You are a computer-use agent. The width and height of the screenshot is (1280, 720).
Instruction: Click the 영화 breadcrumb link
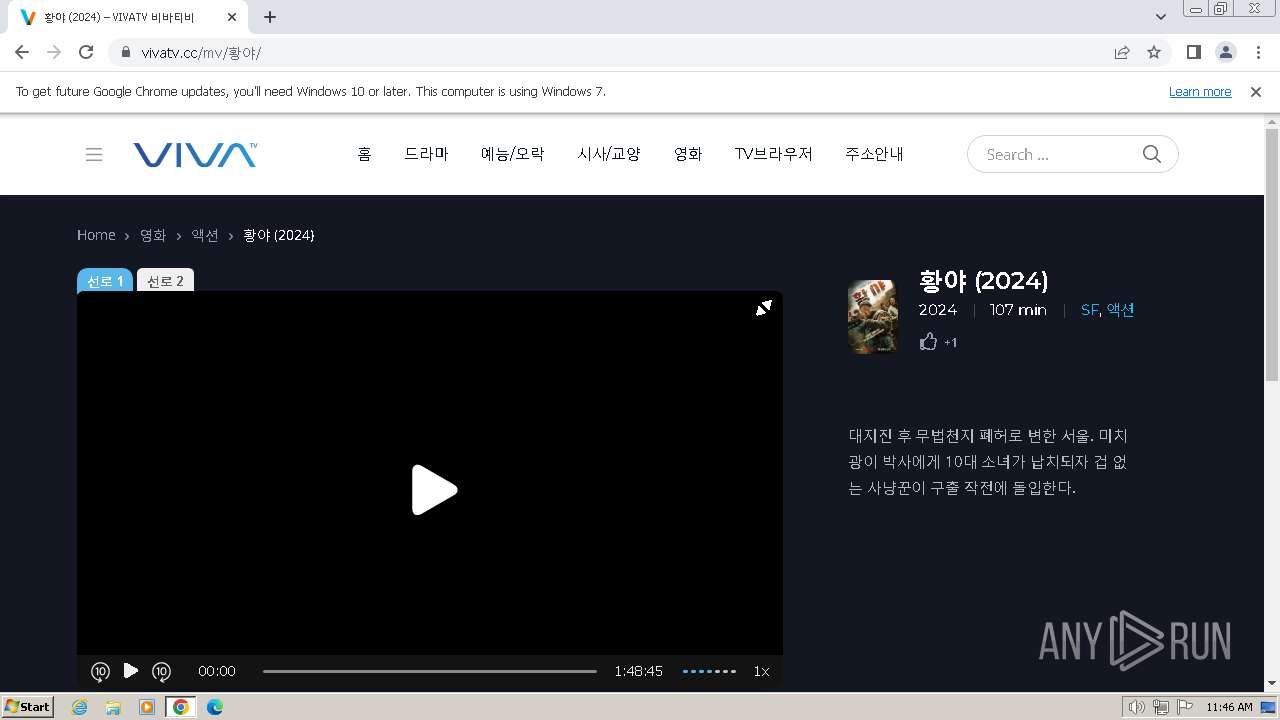pyautogui.click(x=153, y=235)
